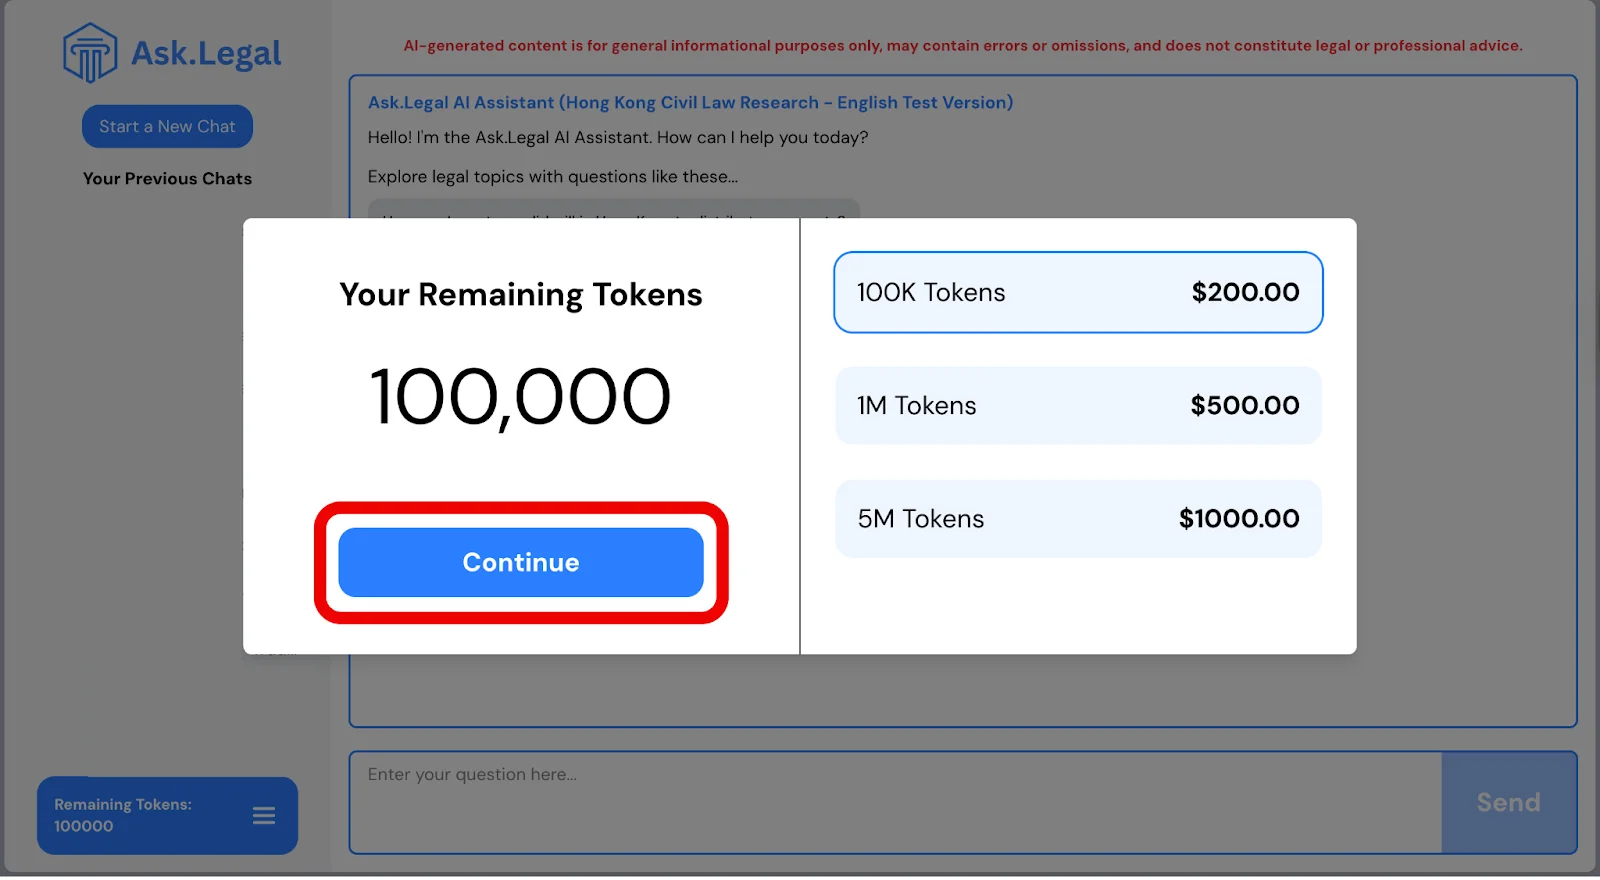Select the 100K Tokens $200.00 plan
Image resolution: width=1600 pixels, height=880 pixels.
click(1078, 292)
